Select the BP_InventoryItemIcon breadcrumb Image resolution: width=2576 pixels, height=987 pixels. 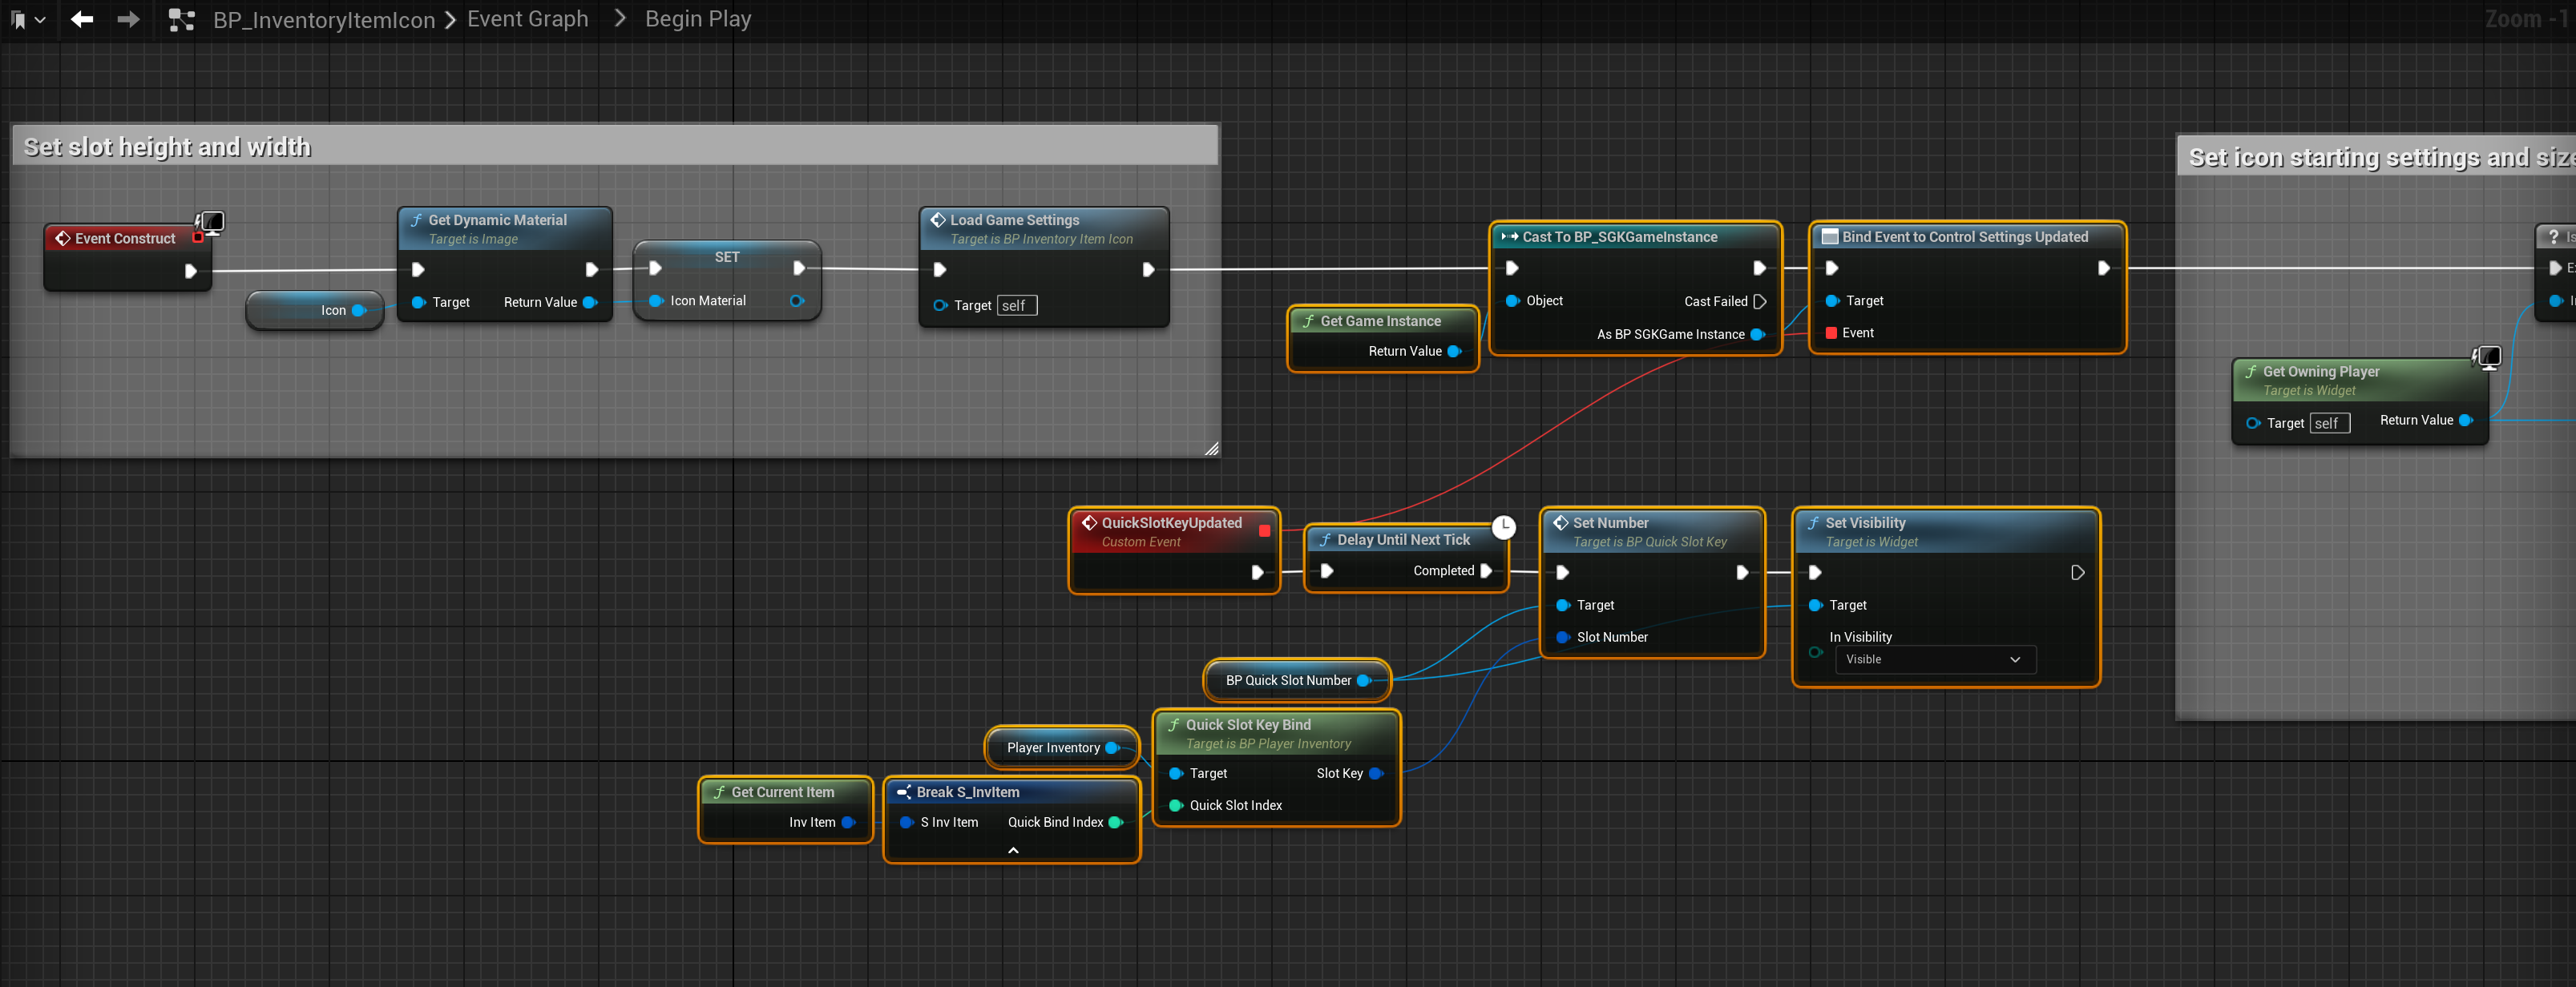tap(324, 20)
